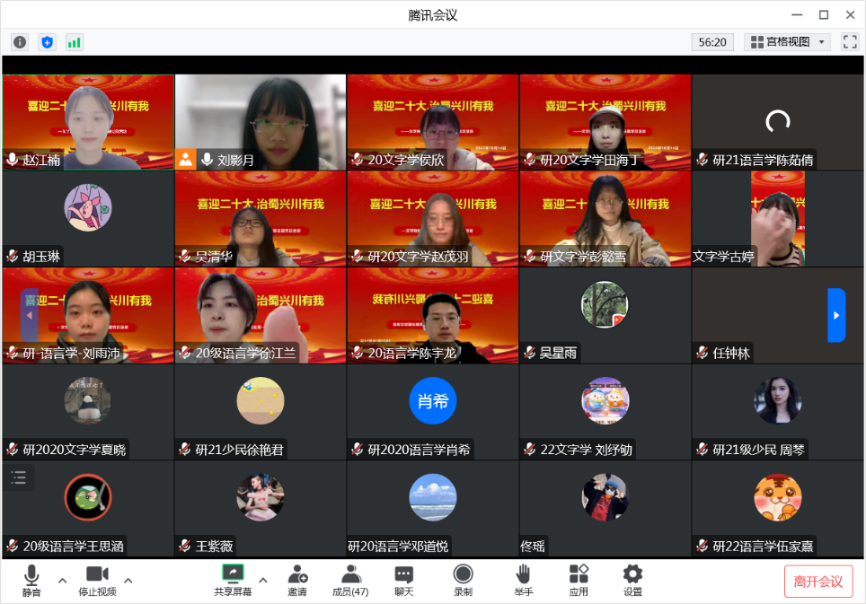Open Members (成员 47) list
The height and width of the screenshot is (604, 866).
350,579
